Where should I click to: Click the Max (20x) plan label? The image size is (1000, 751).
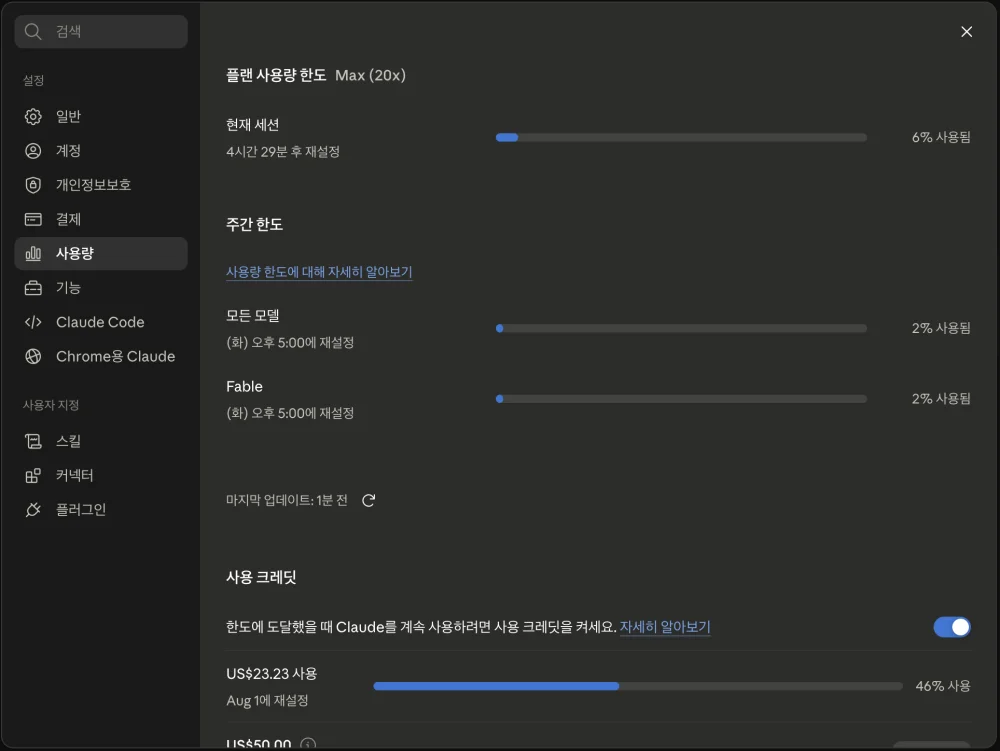(371, 75)
